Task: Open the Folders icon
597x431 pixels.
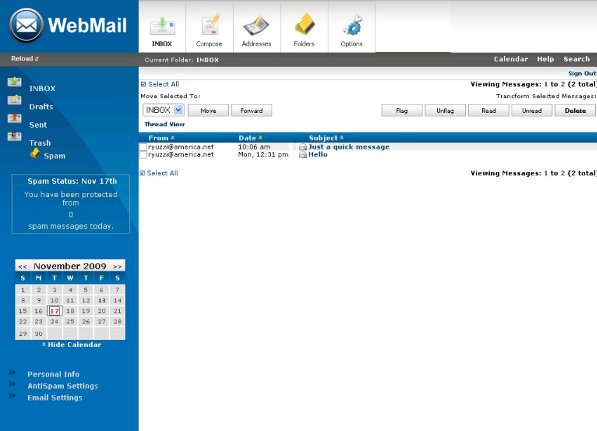Action: (x=304, y=25)
